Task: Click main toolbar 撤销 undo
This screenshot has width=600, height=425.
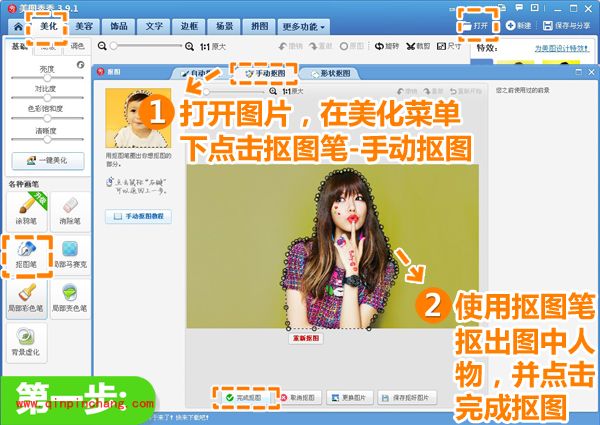Action: [290, 46]
